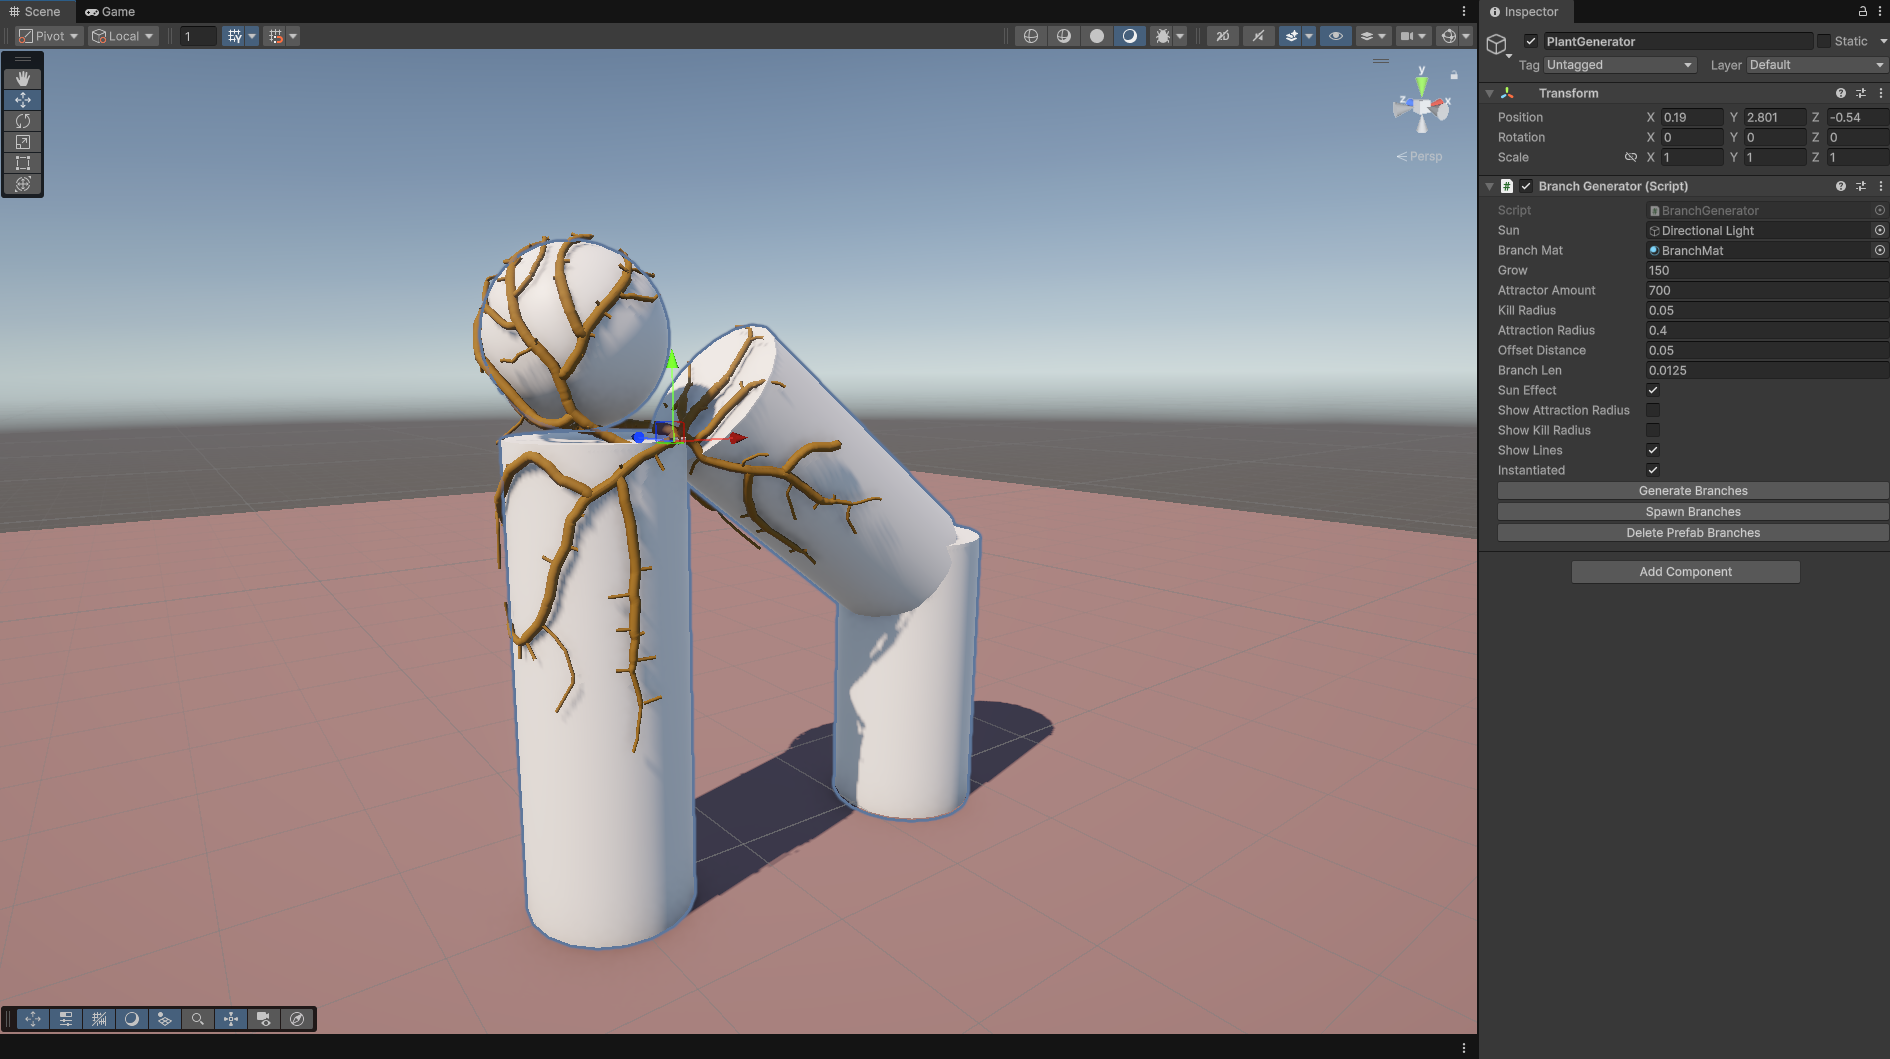Enable Show Kill Radius checkbox
The width and height of the screenshot is (1890, 1059).
click(x=1653, y=430)
